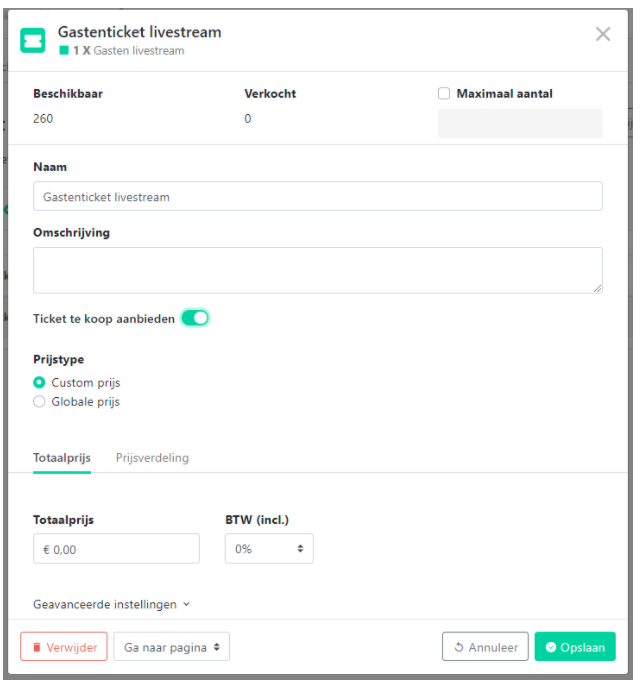Select the Totaalprijs tab
641x687 pixels.
pos(62,458)
